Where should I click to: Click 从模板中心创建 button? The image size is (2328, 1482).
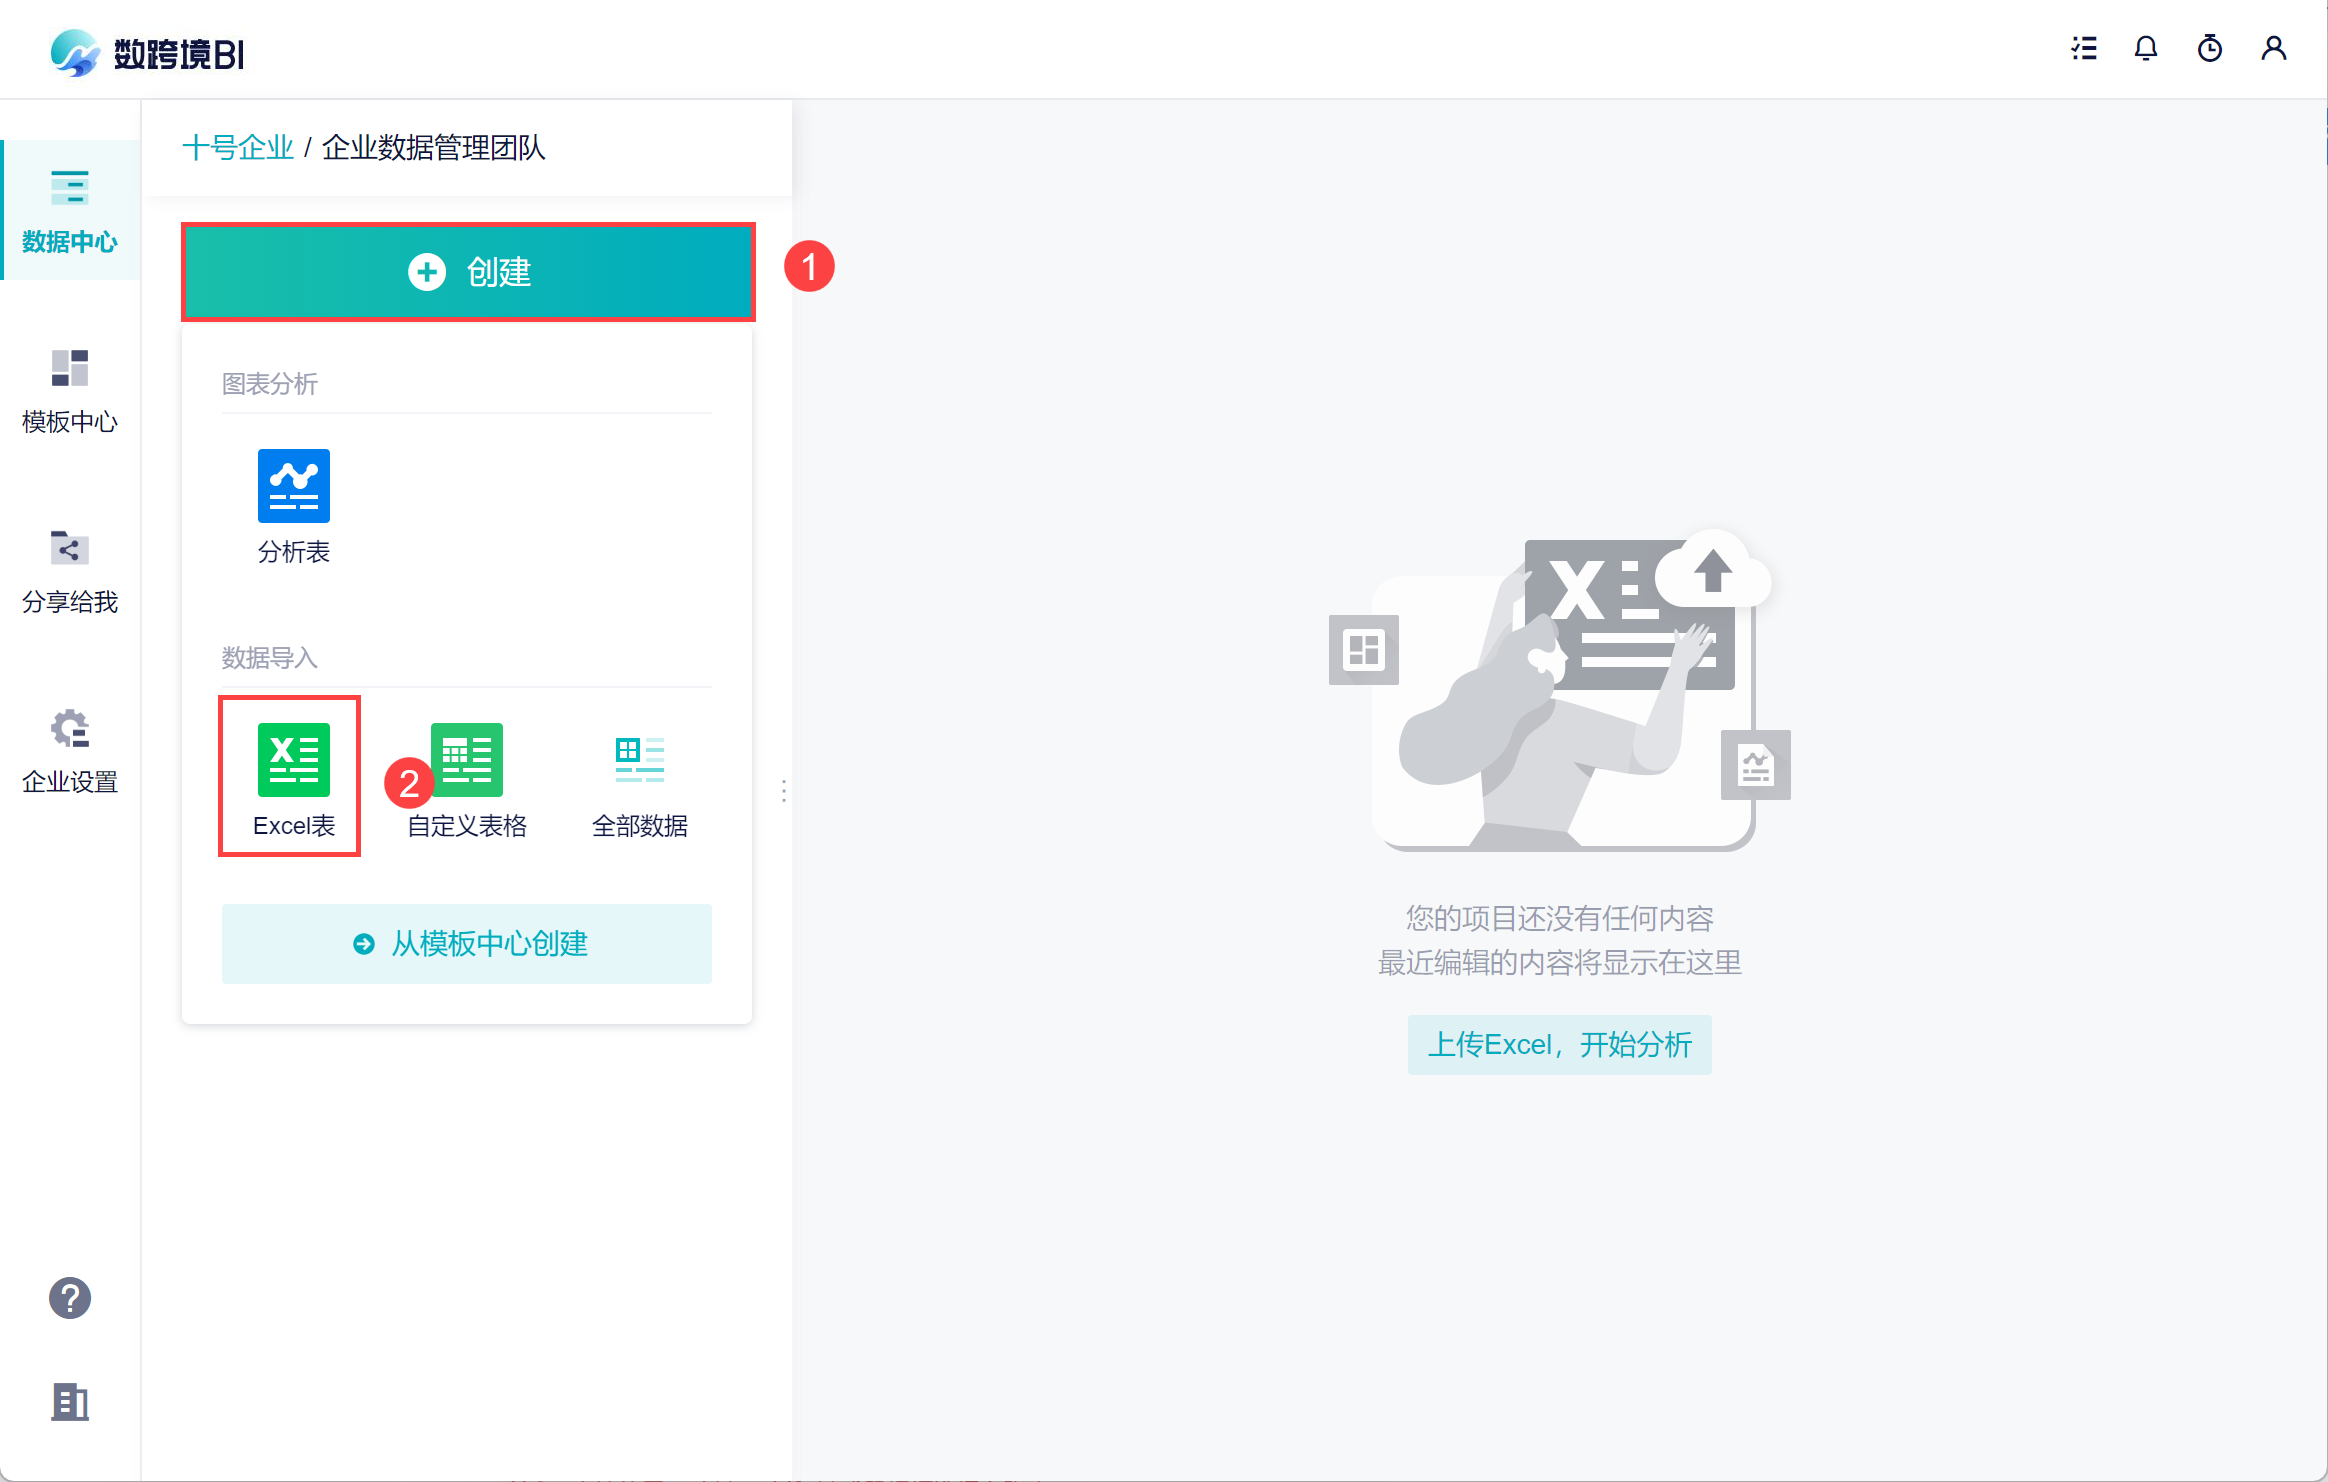point(467,944)
